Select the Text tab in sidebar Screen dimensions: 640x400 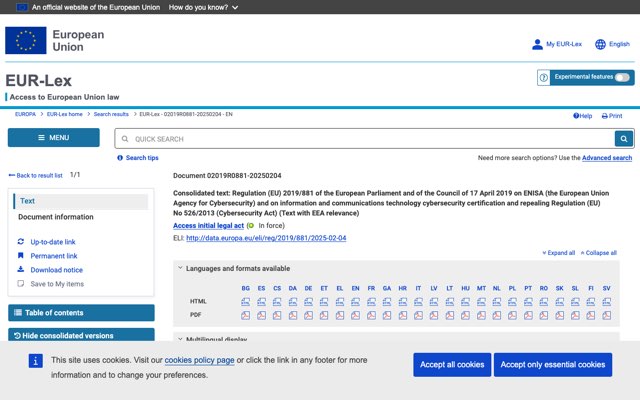pyautogui.click(x=81, y=201)
